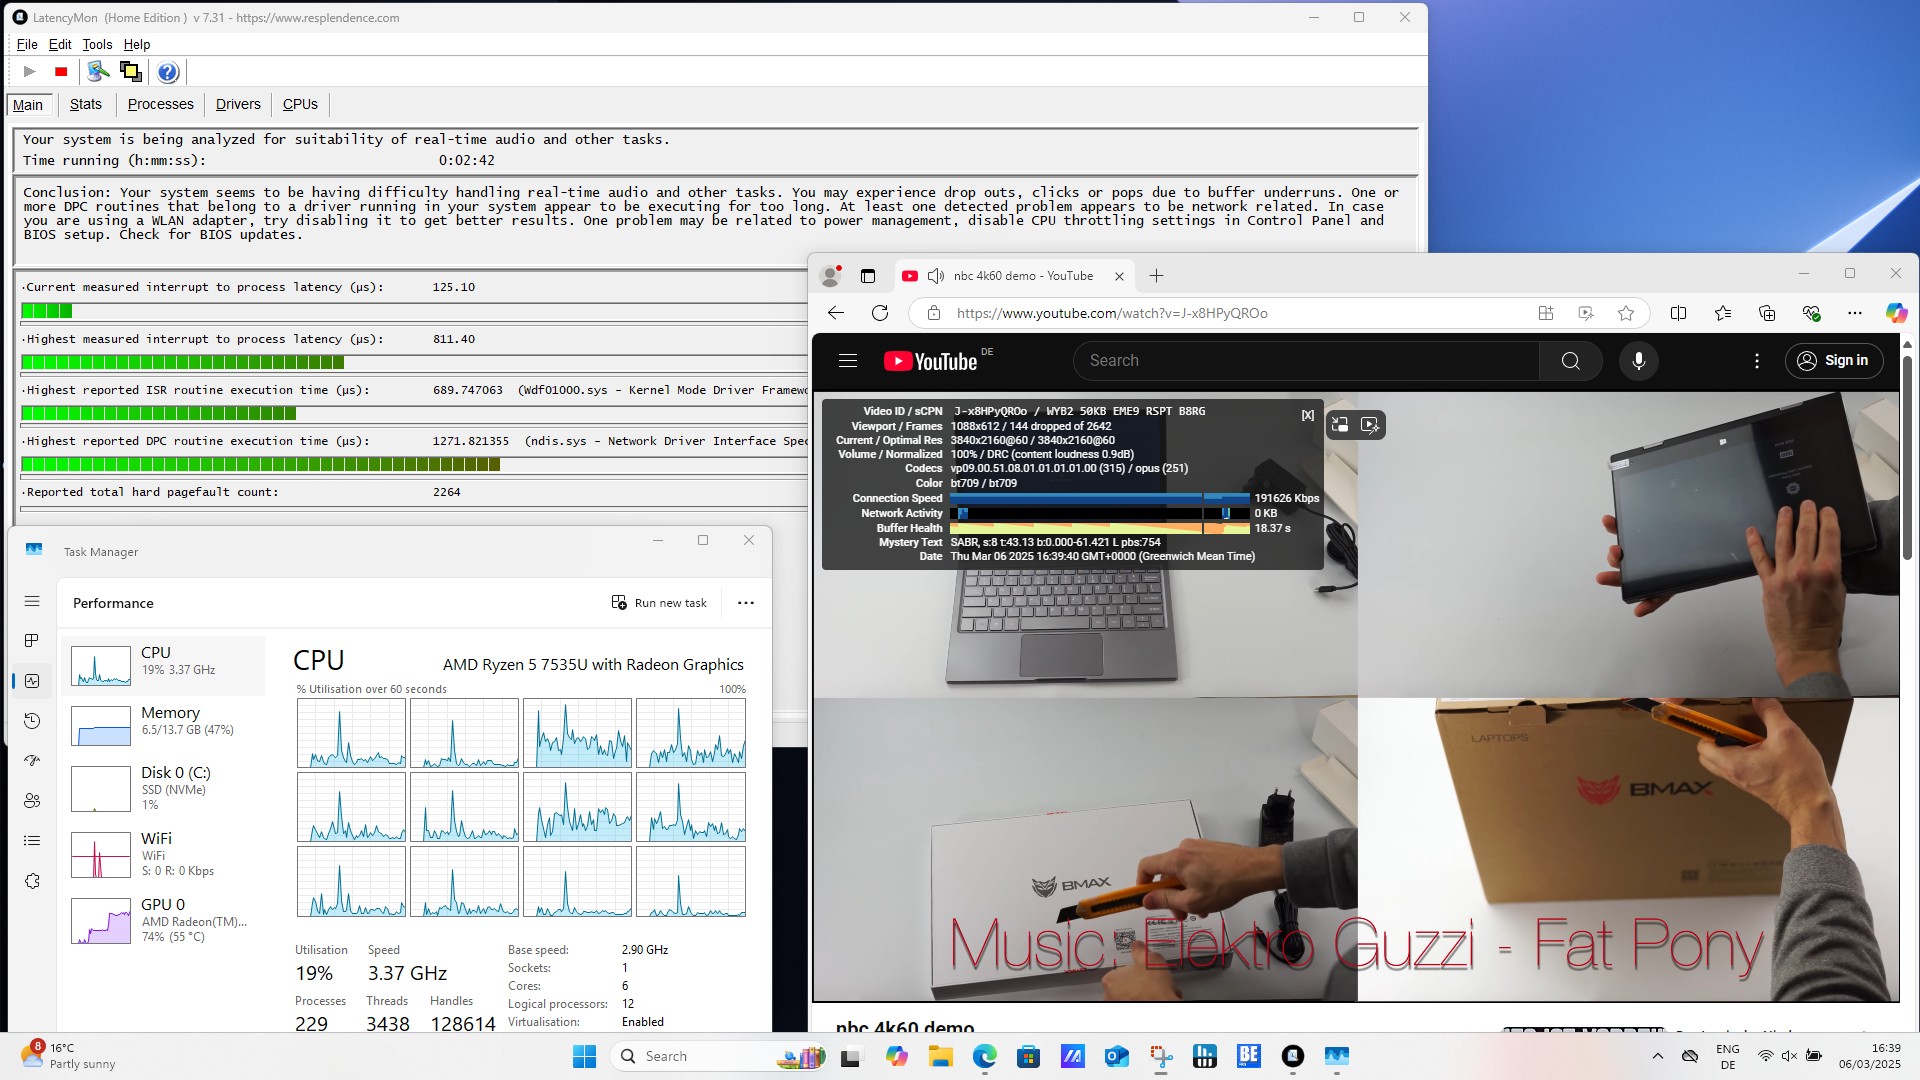Click the LatencyMon help question mark icon

click(168, 72)
